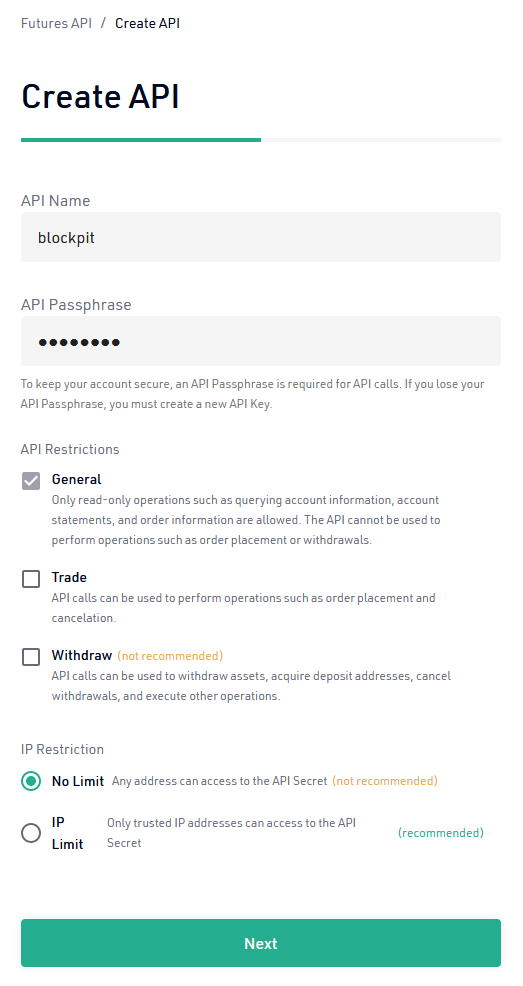
Task: Click the Create API breadcrumb item
Action: pyautogui.click(x=147, y=23)
